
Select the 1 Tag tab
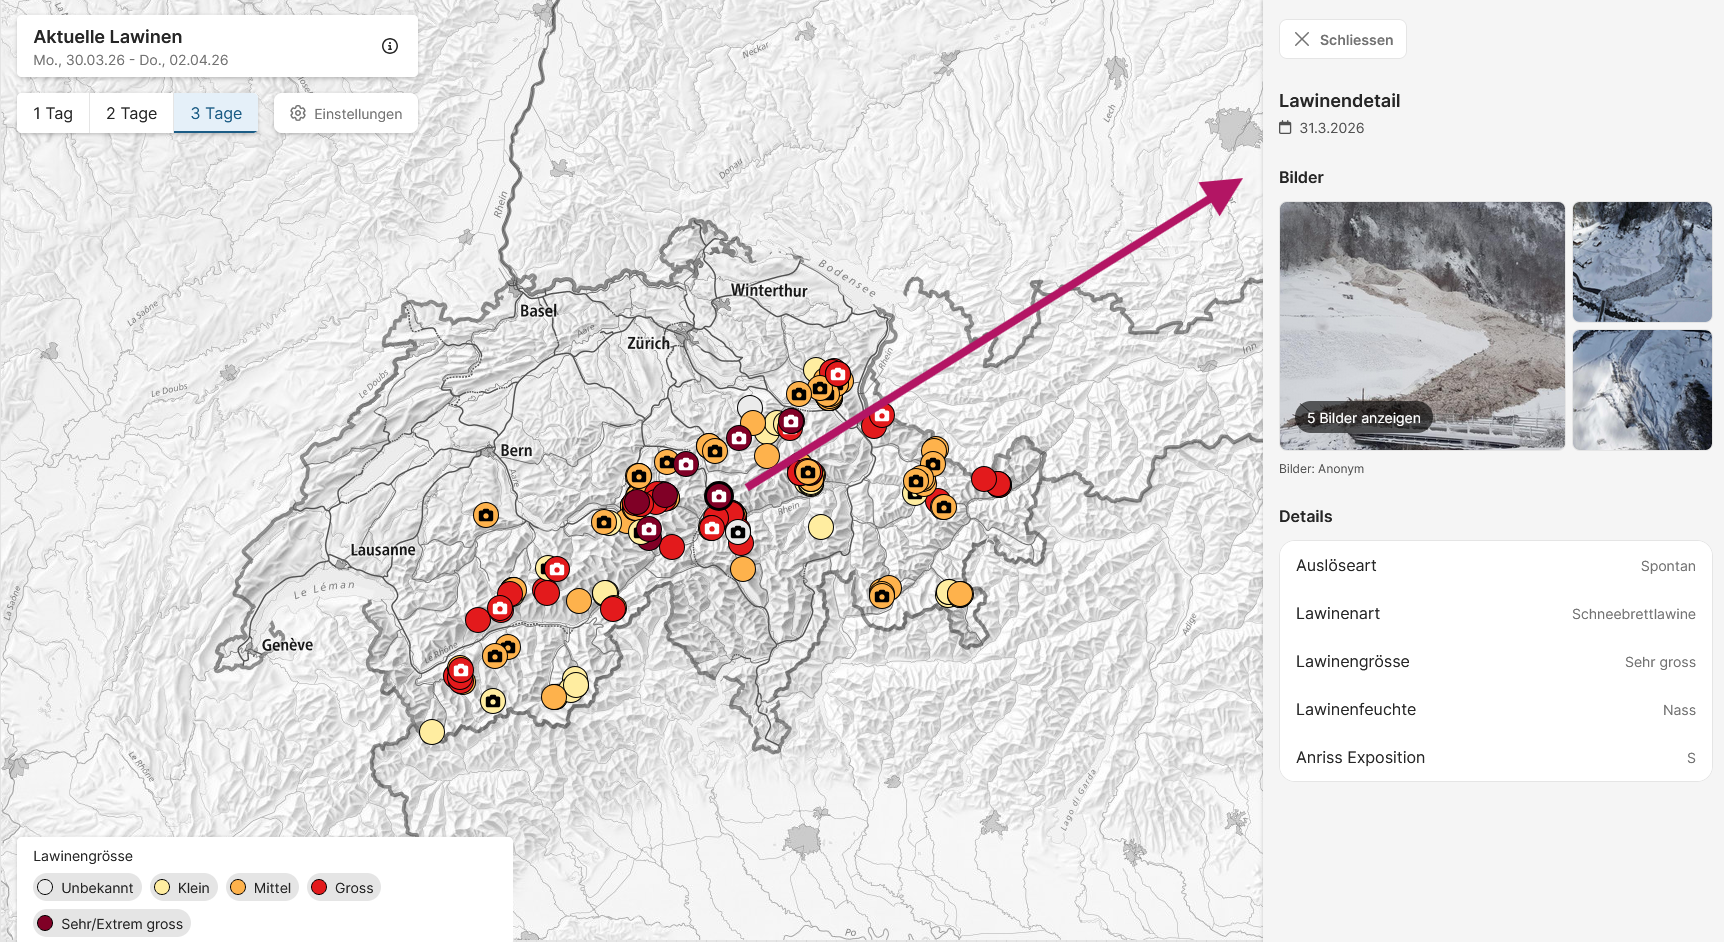[53, 114]
